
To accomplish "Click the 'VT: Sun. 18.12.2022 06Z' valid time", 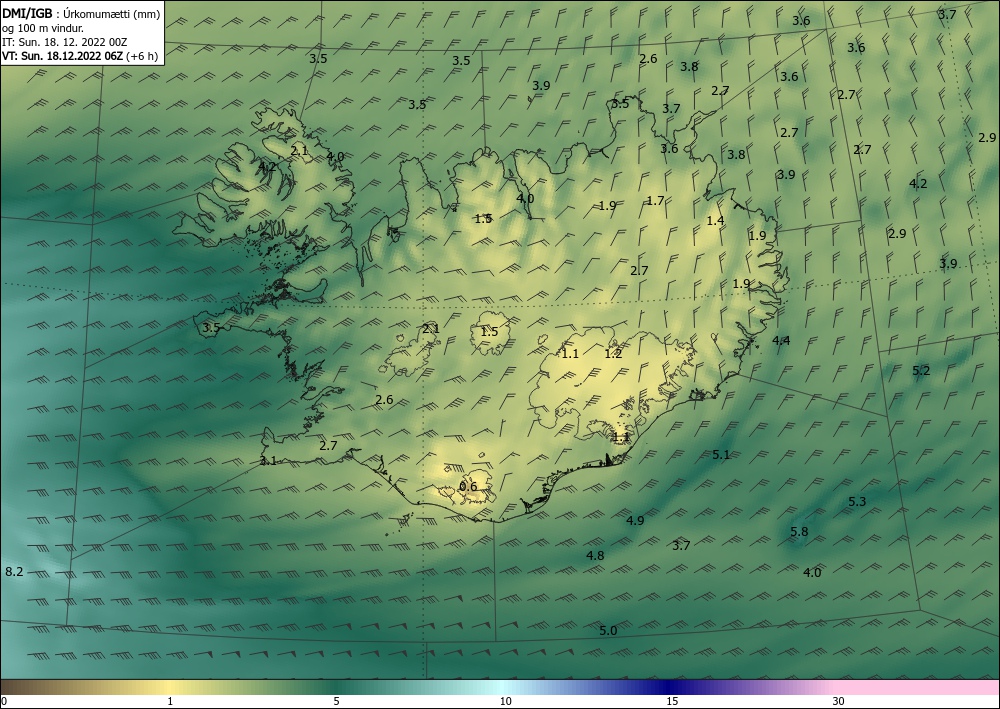I will tap(62, 56).
